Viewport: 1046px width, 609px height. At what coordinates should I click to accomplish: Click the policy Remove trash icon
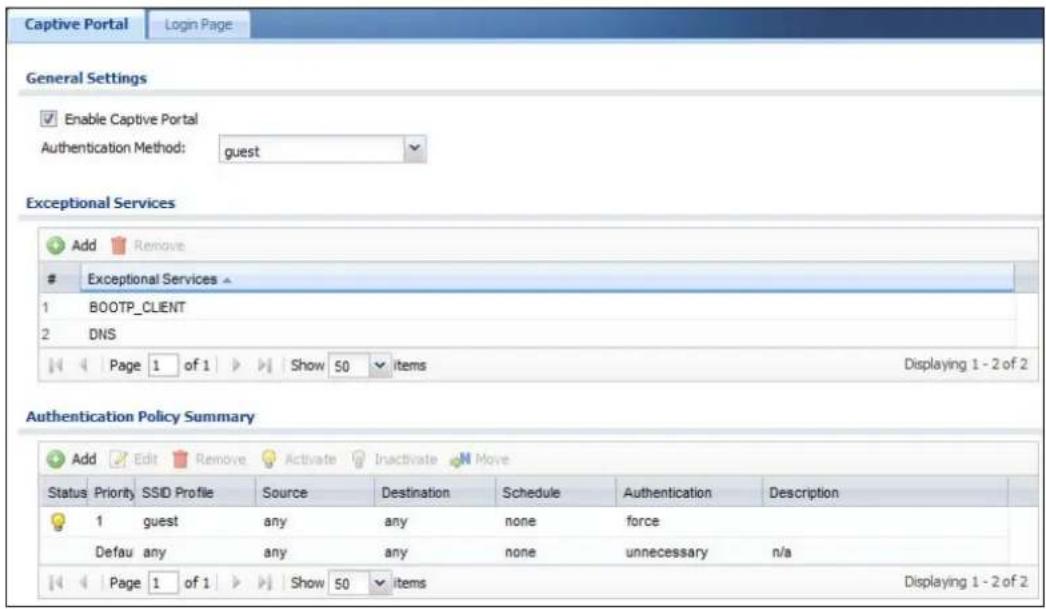180,459
